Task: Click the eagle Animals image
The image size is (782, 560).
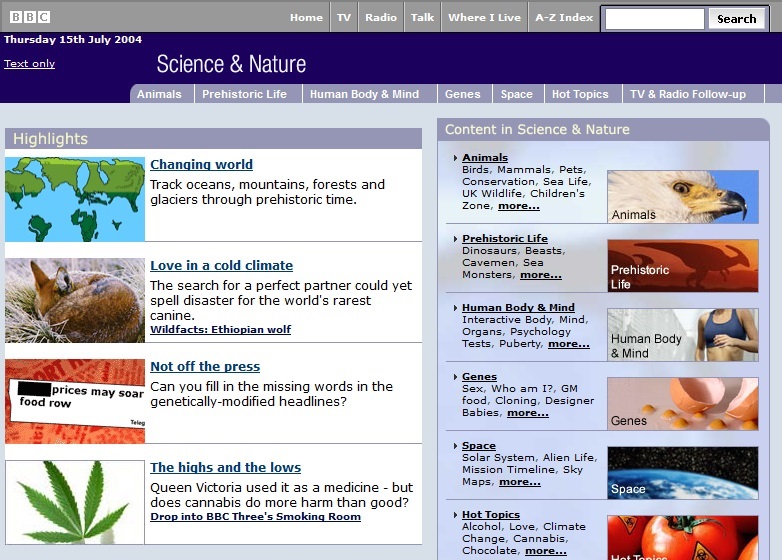Action: click(682, 196)
